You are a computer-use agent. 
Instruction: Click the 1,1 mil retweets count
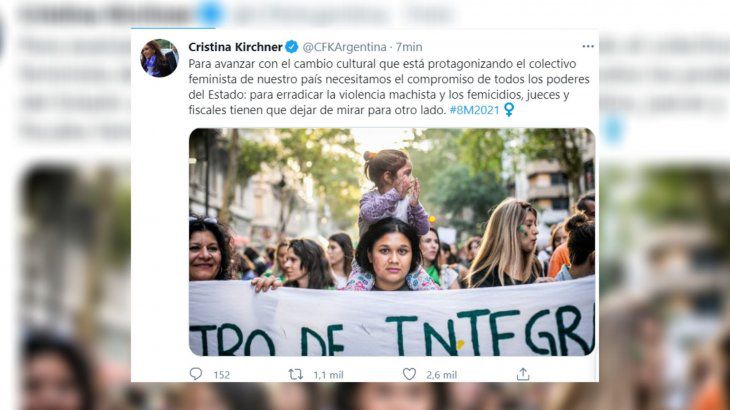coord(328,375)
